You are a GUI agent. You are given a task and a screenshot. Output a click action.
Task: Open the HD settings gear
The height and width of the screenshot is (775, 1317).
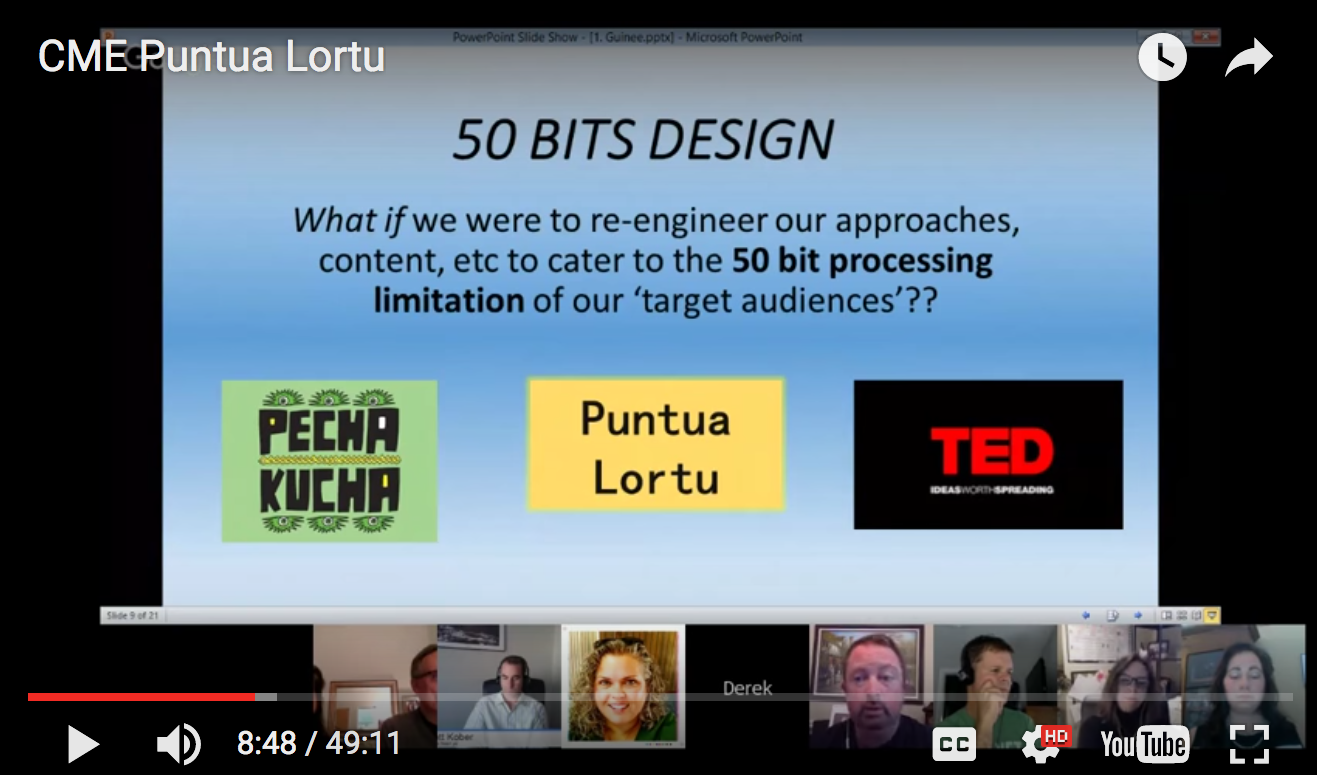1045,744
